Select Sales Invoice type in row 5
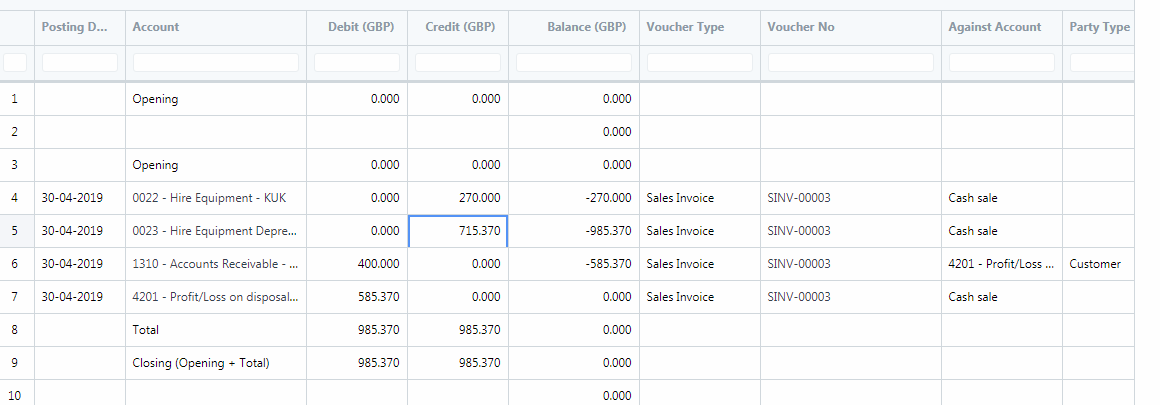Screen dimensions: 1160x405 click(700, 231)
